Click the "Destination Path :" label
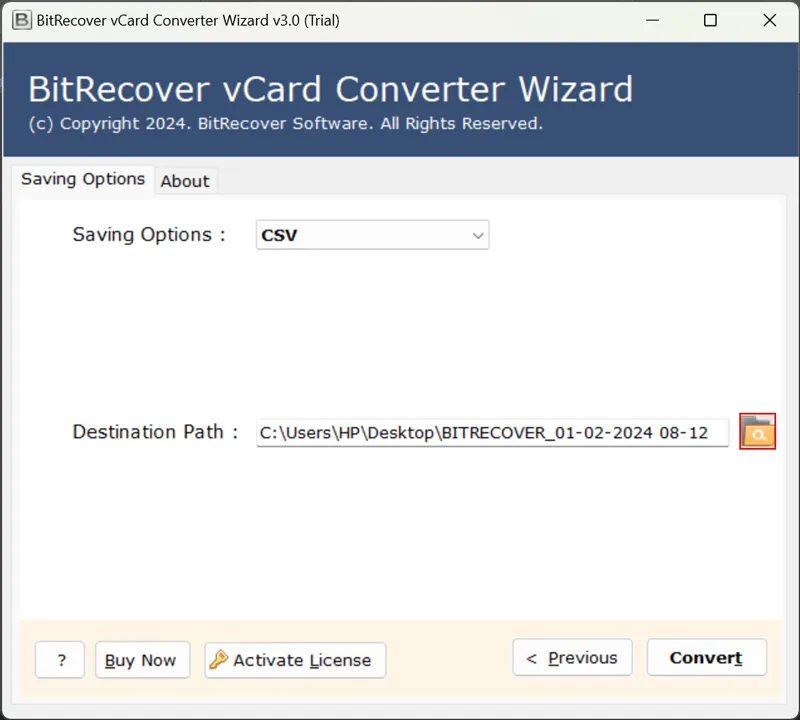This screenshot has height=720, width=800. pos(156,432)
